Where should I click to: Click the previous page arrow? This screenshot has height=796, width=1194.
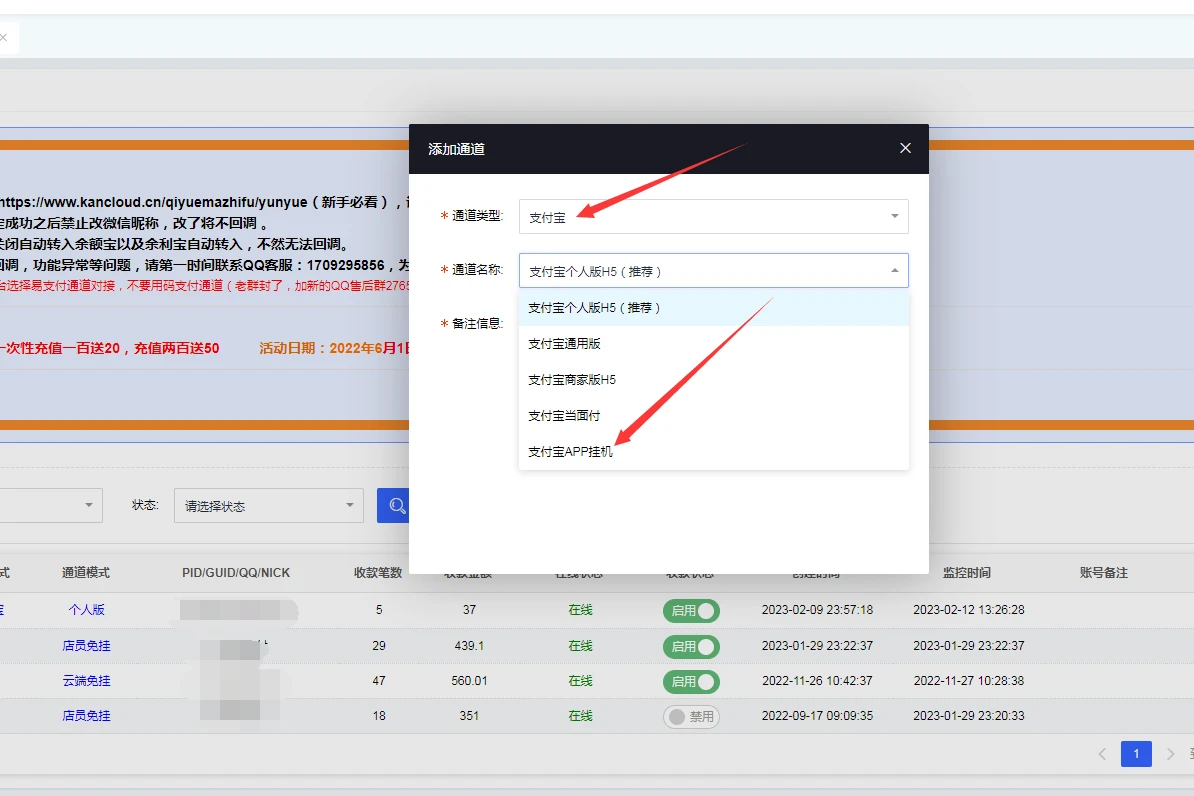point(1102,754)
